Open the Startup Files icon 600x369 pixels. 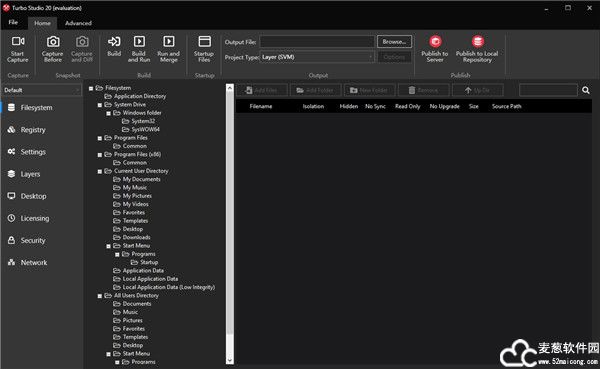tap(204, 41)
